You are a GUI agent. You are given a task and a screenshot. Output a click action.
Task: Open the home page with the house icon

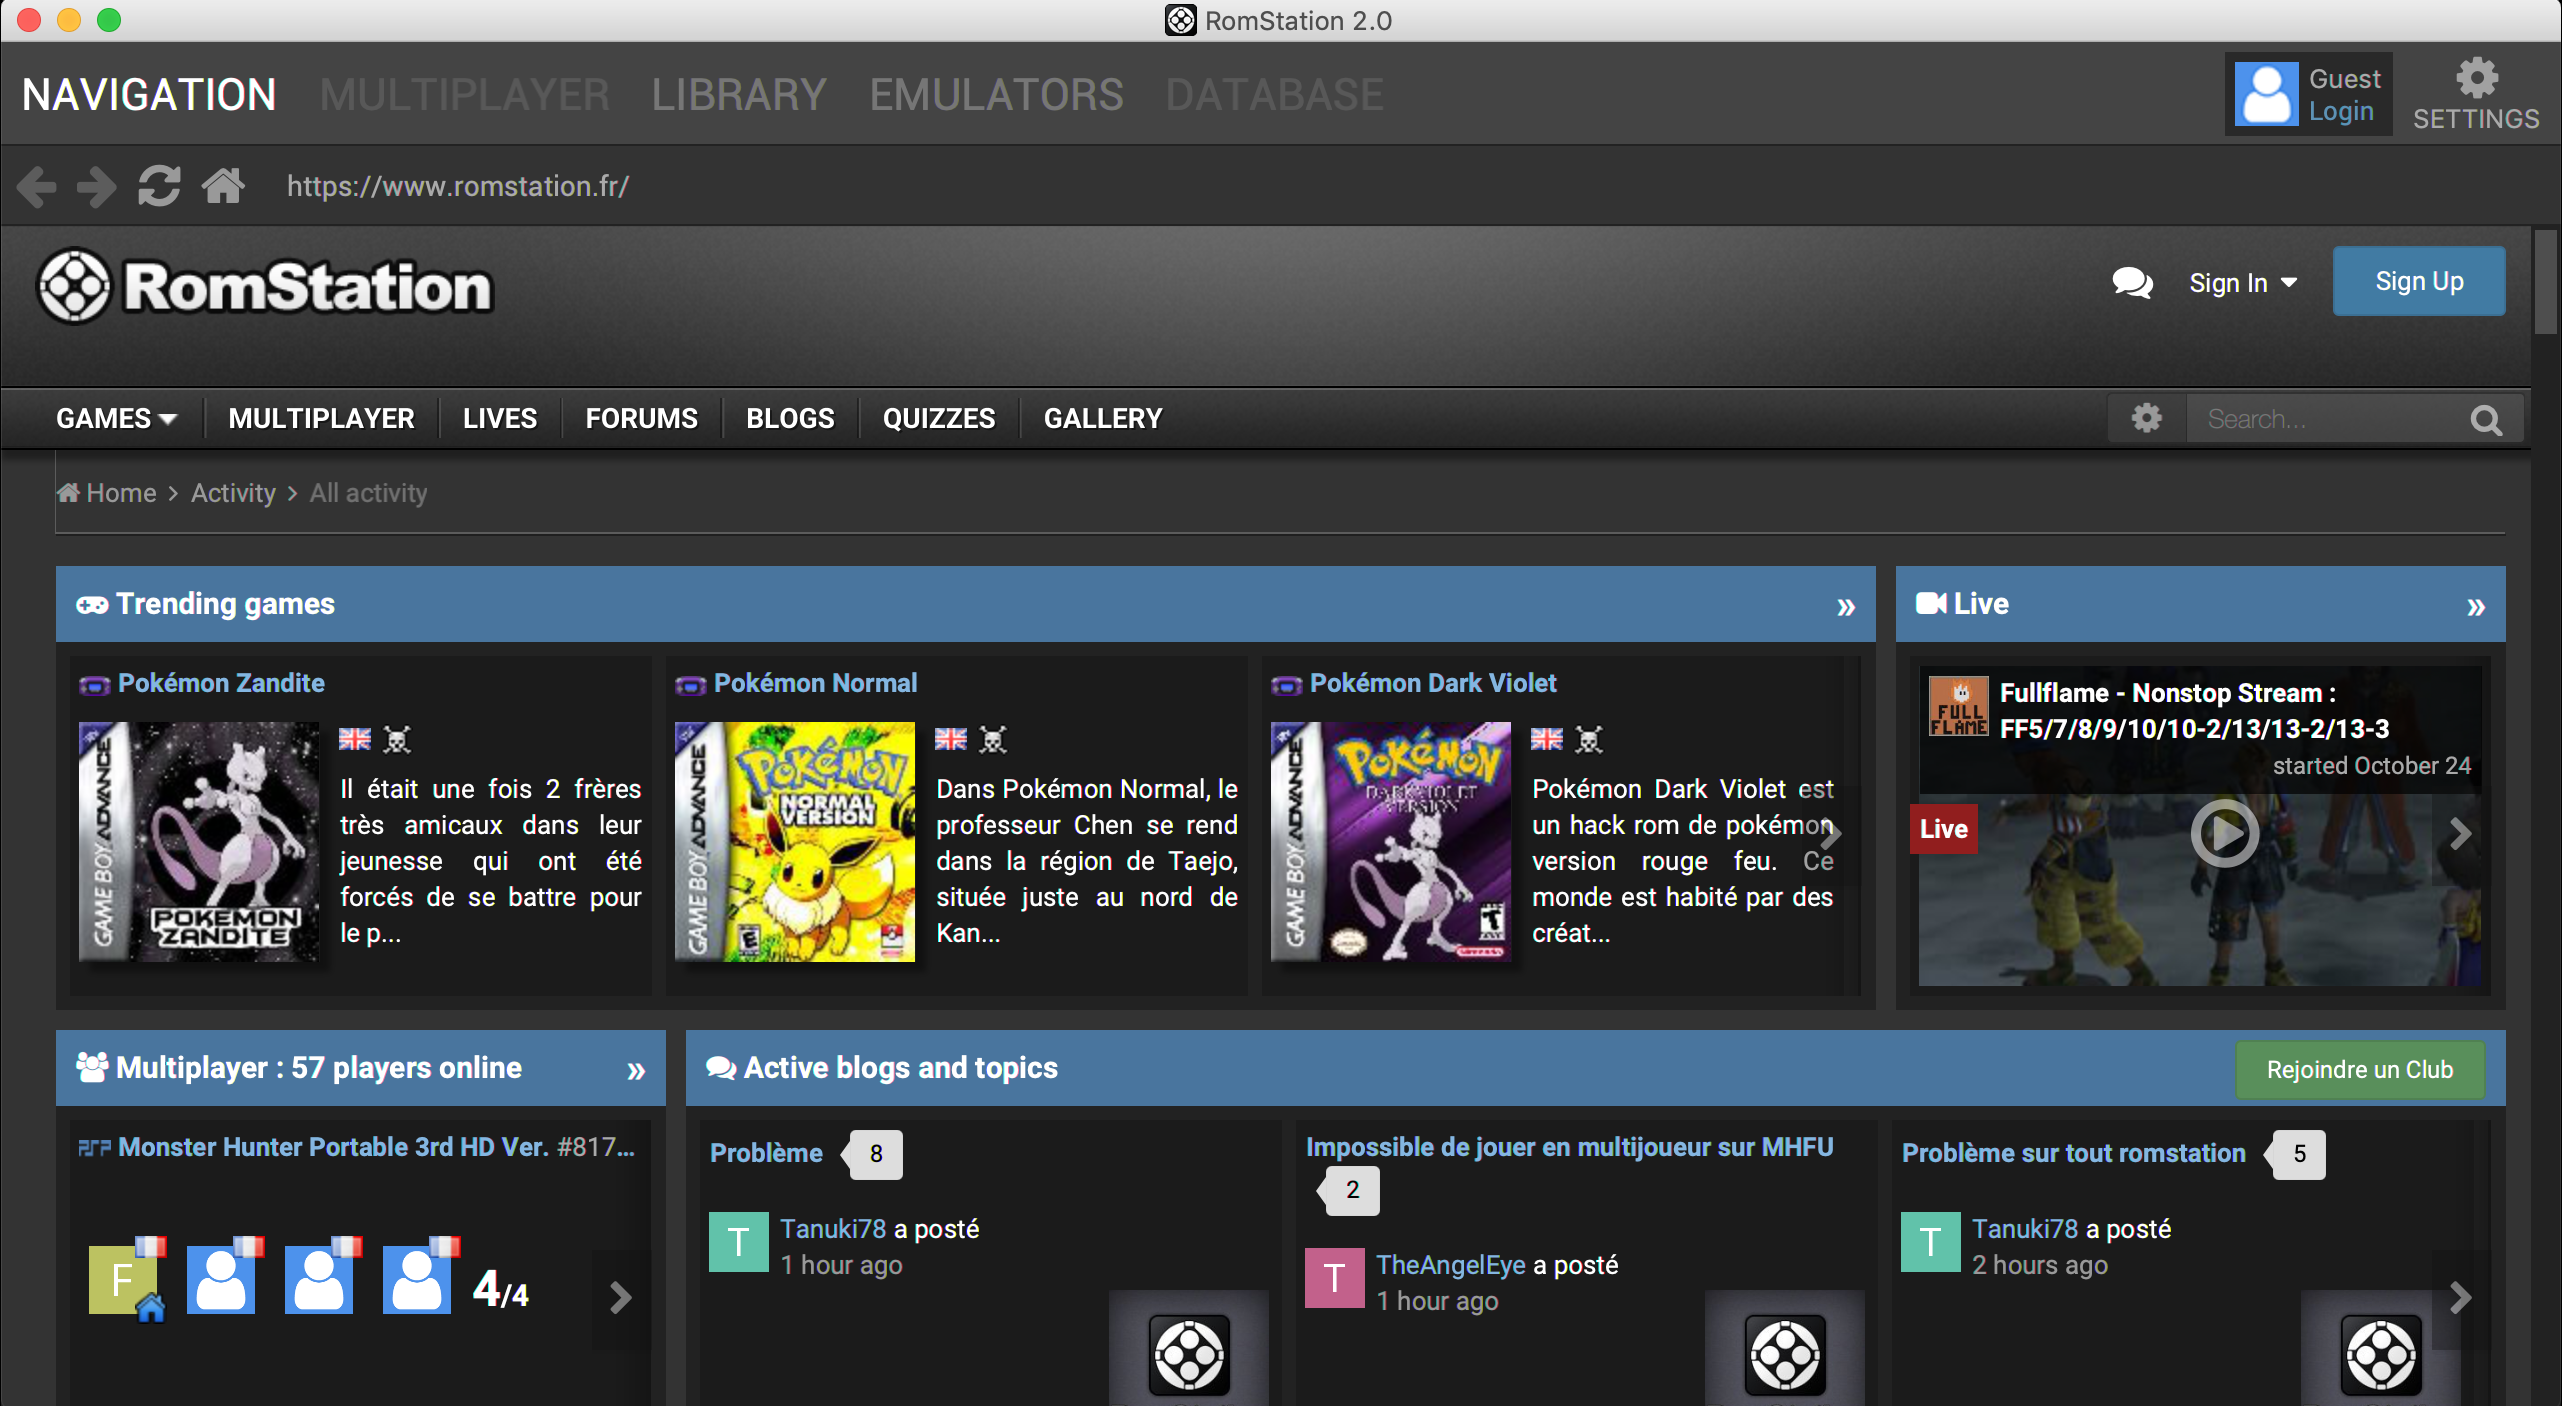click(x=223, y=186)
